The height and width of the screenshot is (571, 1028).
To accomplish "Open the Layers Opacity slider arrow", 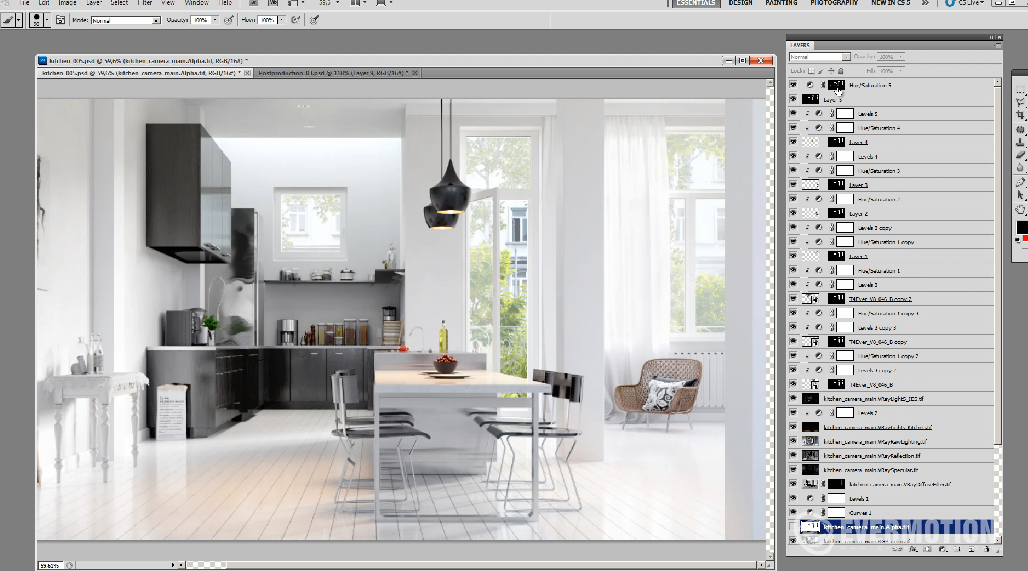I will point(901,57).
